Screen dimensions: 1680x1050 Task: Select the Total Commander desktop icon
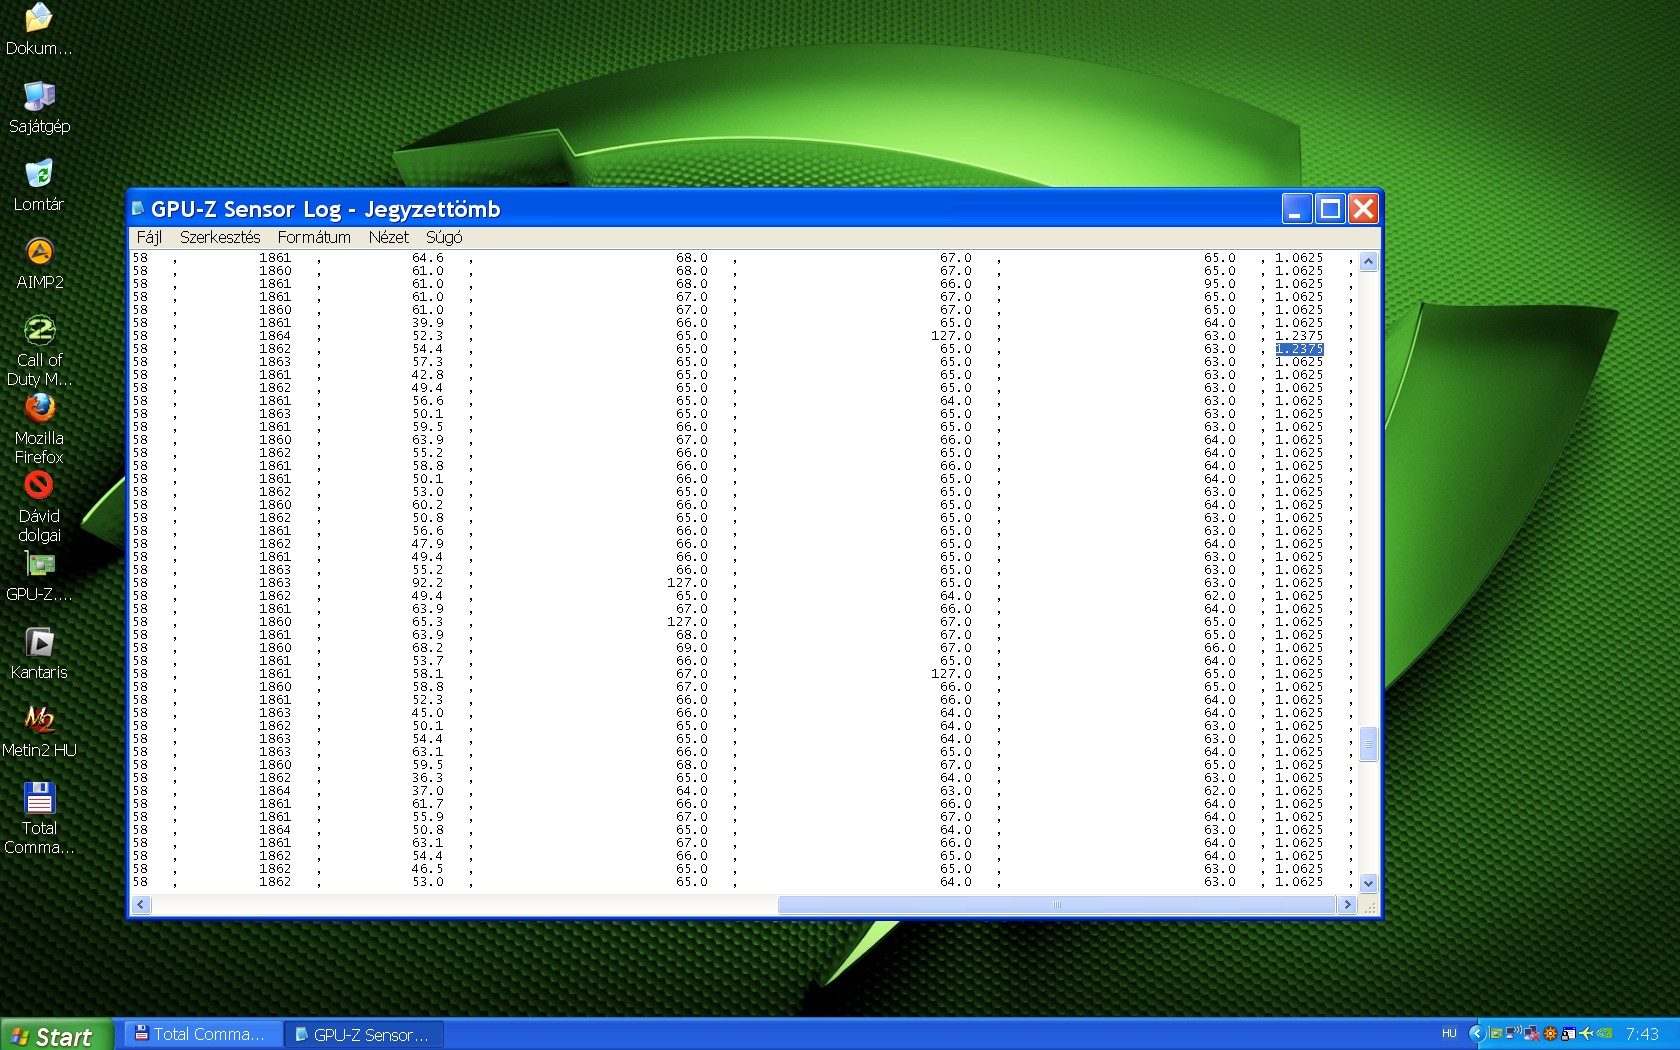(39, 819)
